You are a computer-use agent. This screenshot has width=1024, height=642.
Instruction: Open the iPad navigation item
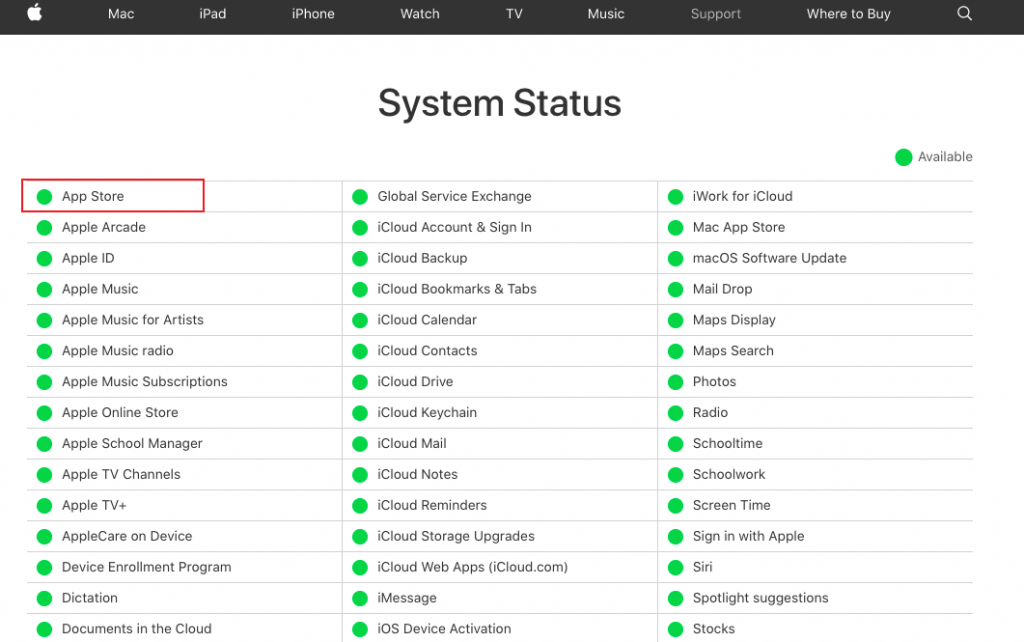point(213,14)
